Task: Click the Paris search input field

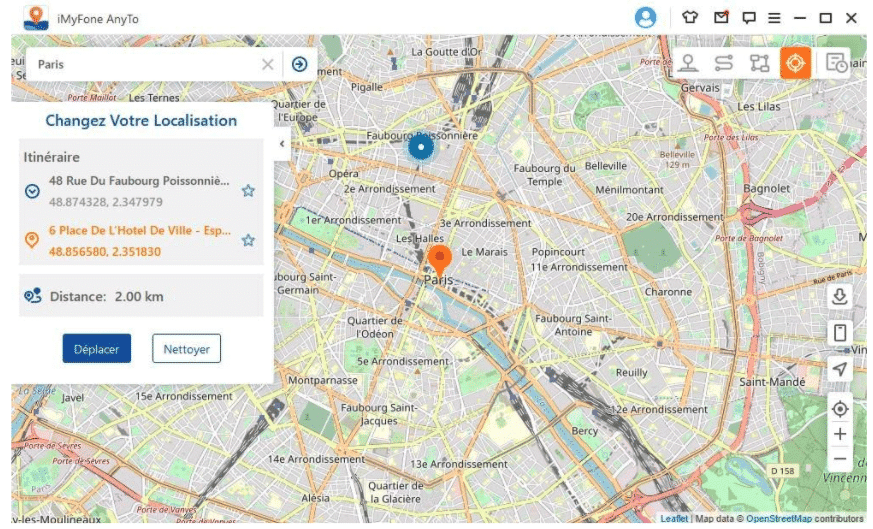Action: click(140, 65)
